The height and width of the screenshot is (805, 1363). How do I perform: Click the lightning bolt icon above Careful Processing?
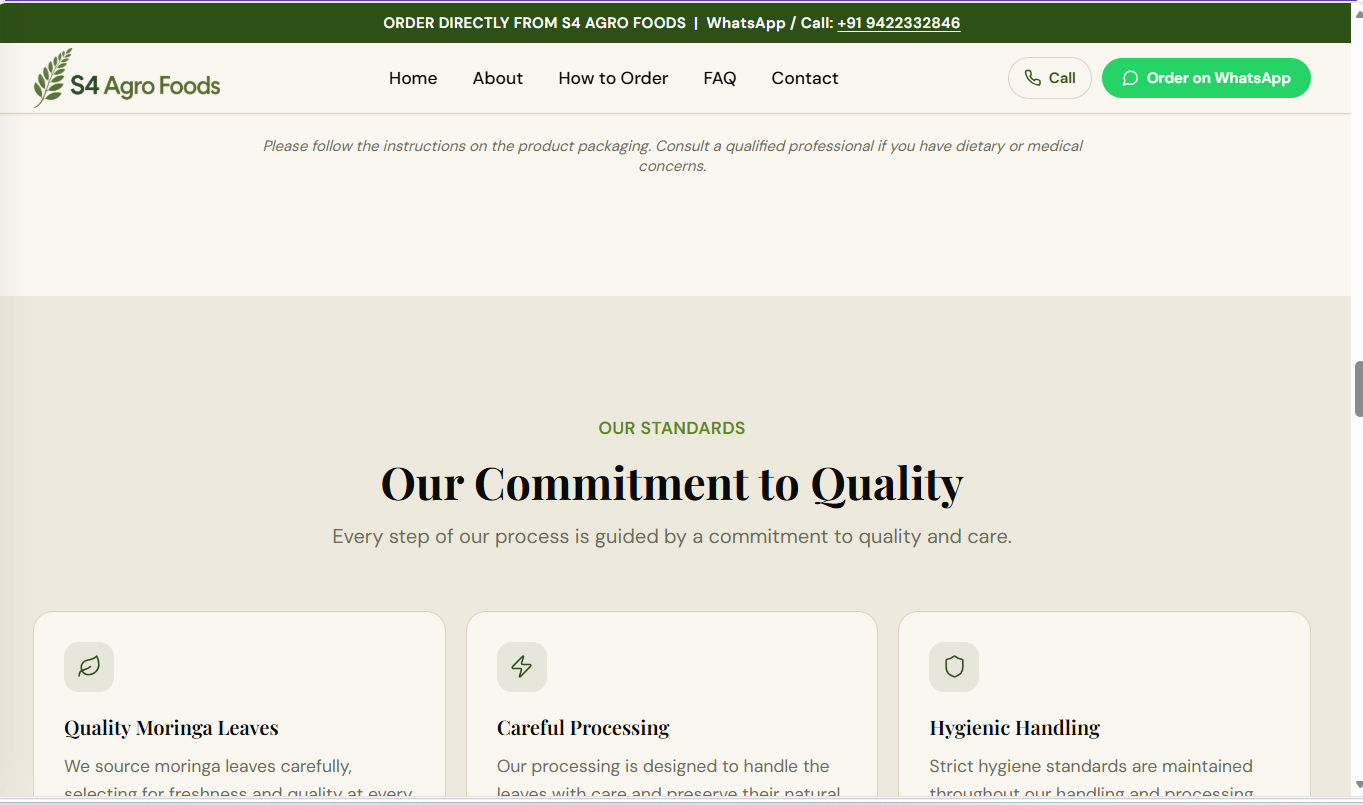coord(522,667)
